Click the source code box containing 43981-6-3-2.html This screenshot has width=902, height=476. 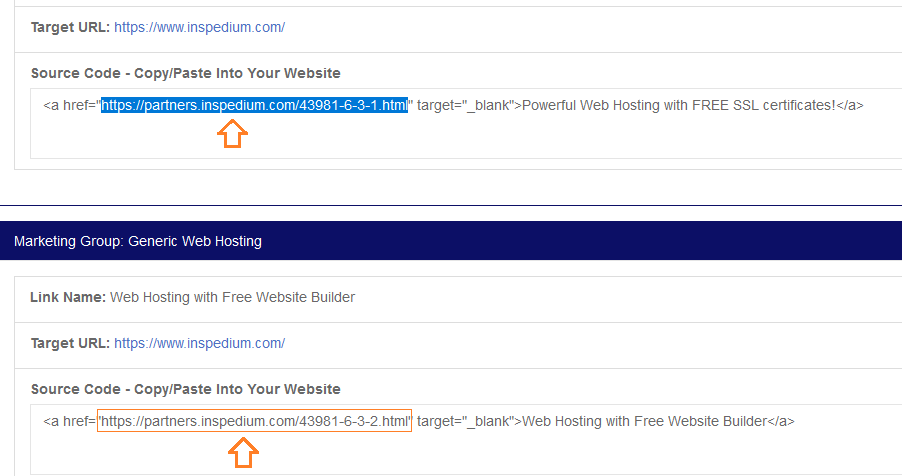click(466, 440)
